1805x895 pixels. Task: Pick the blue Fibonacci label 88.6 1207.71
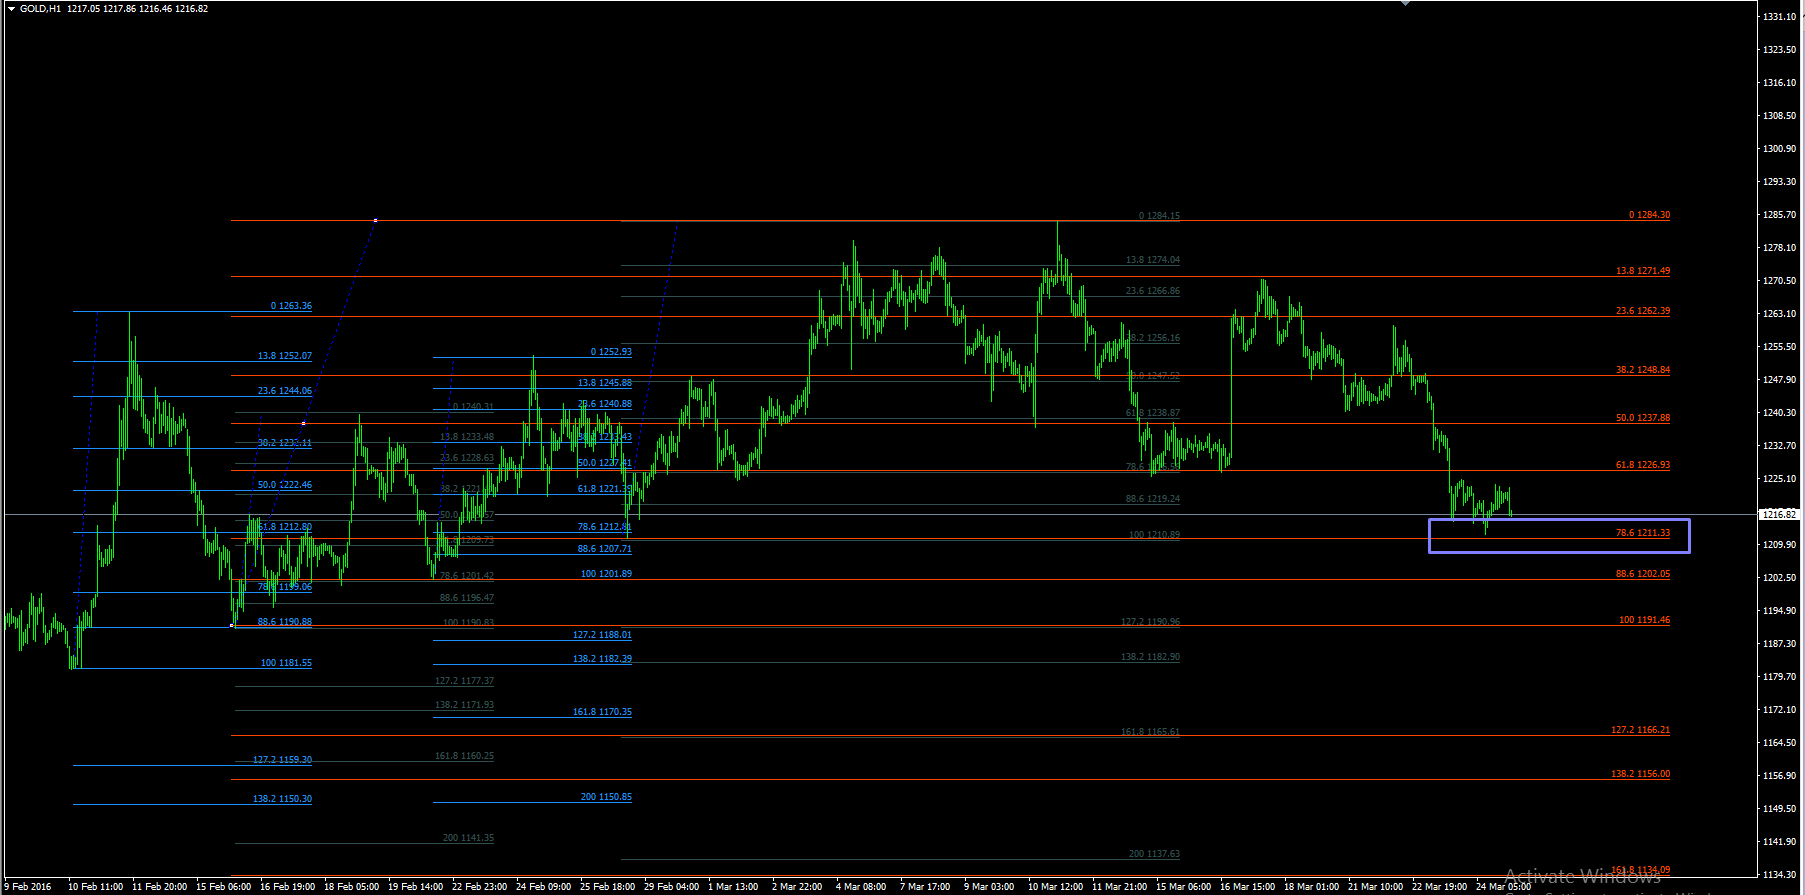click(x=605, y=549)
